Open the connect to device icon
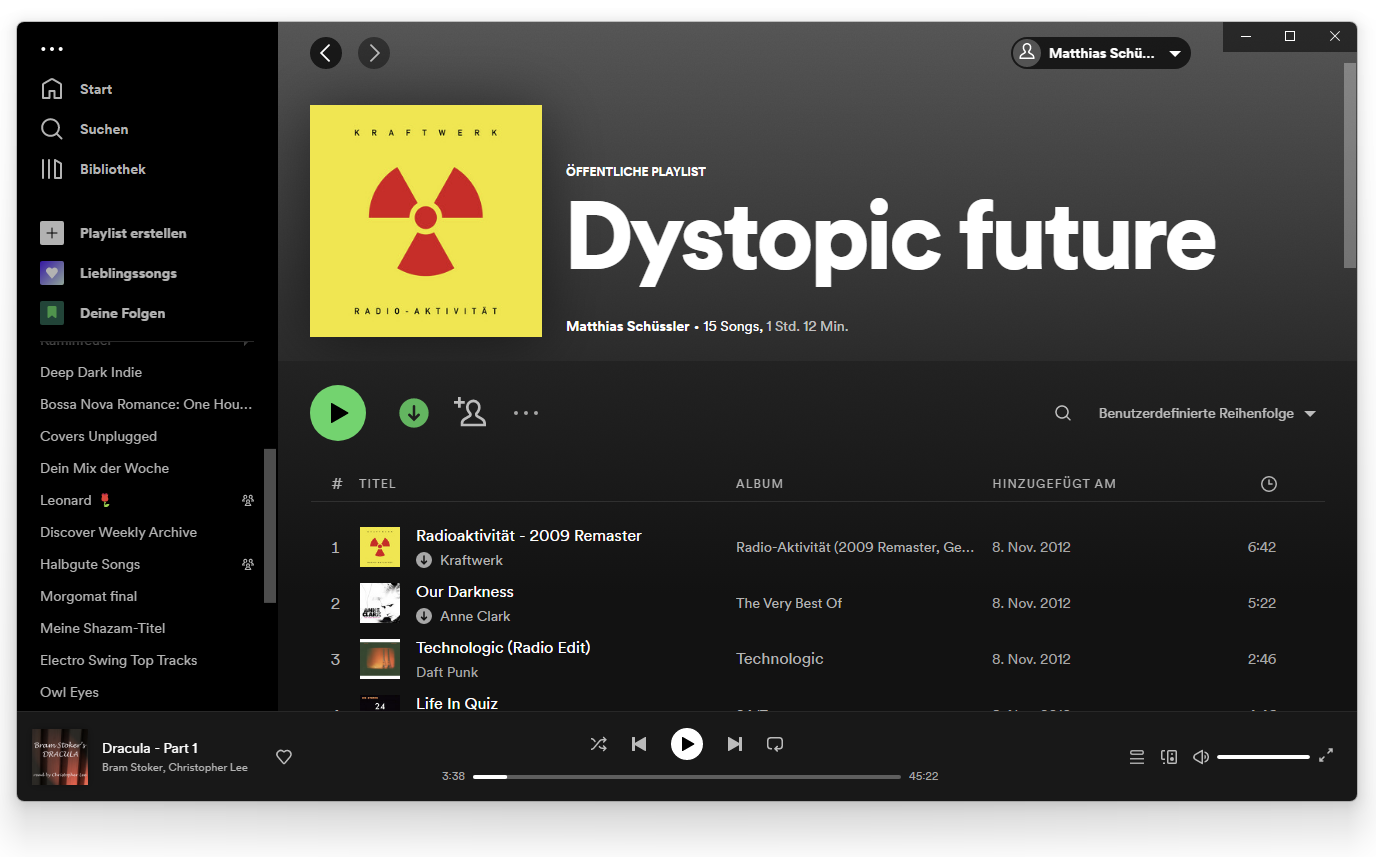Viewport: 1376px width, 857px height. pos(1168,757)
